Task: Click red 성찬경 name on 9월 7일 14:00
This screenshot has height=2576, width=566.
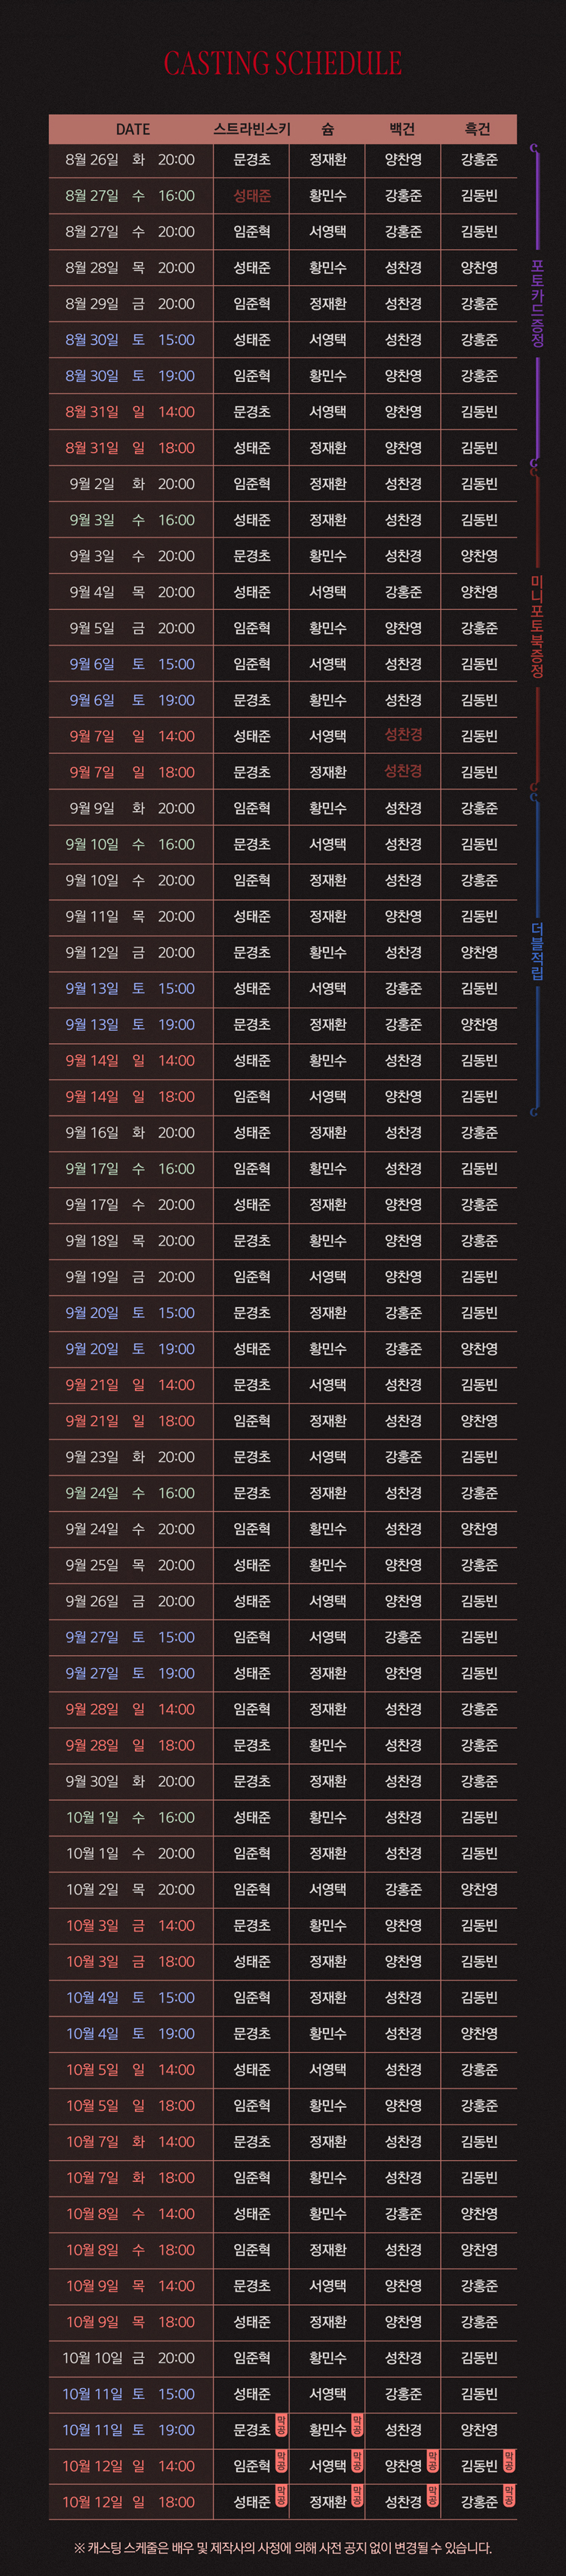Action: tap(403, 735)
